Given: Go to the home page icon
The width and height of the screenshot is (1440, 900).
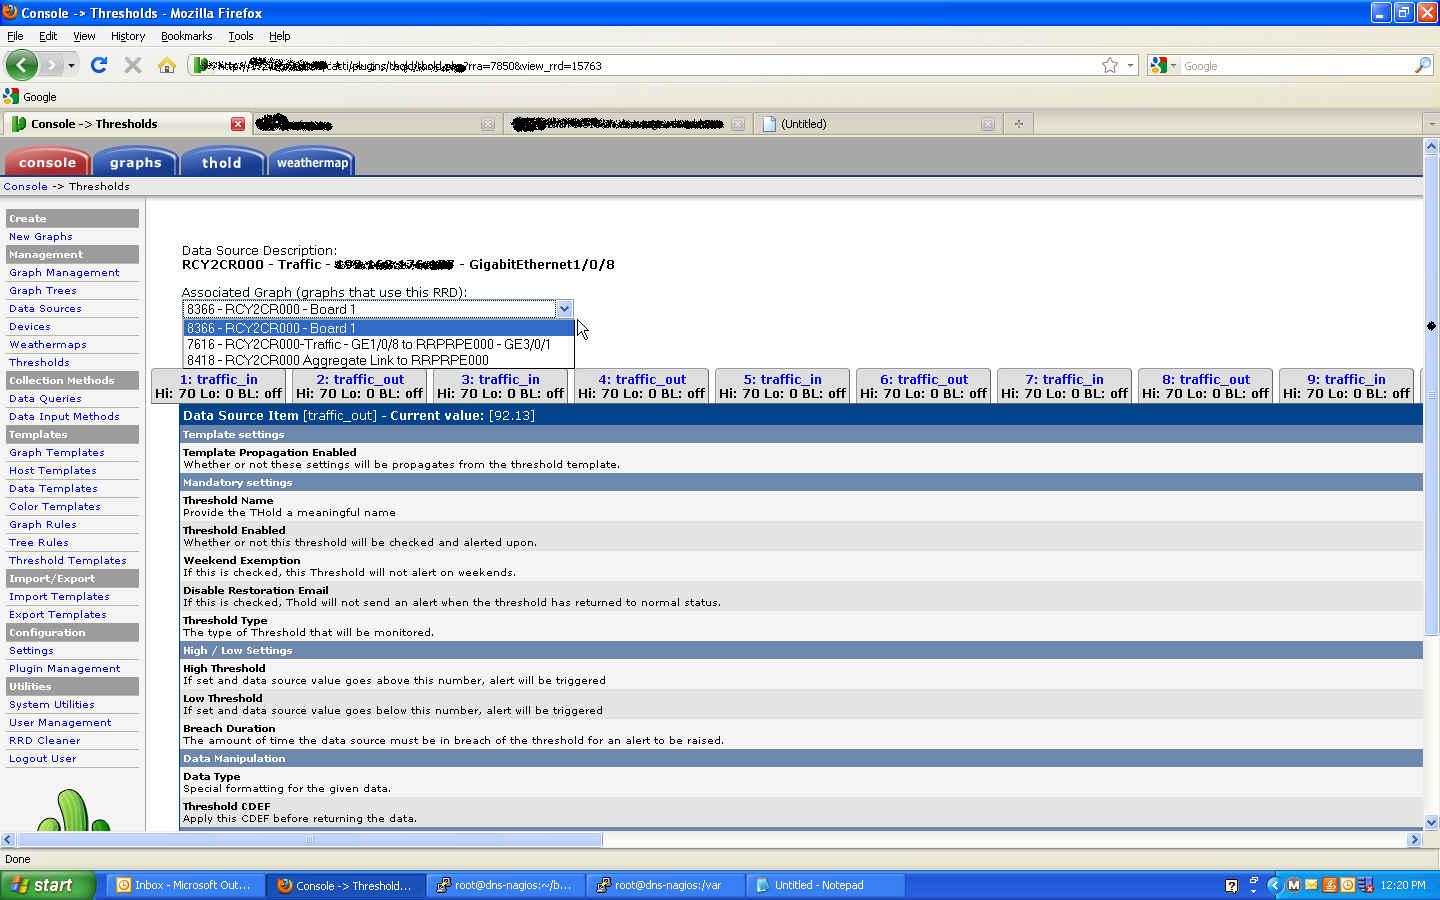Looking at the screenshot, I should [166, 65].
